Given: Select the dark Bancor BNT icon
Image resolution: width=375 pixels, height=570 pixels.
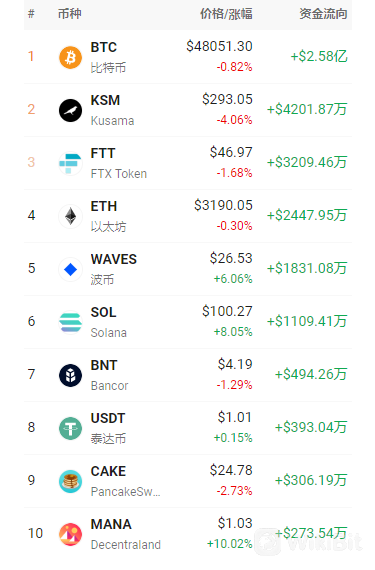Looking at the screenshot, I should (x=70, y=375).
